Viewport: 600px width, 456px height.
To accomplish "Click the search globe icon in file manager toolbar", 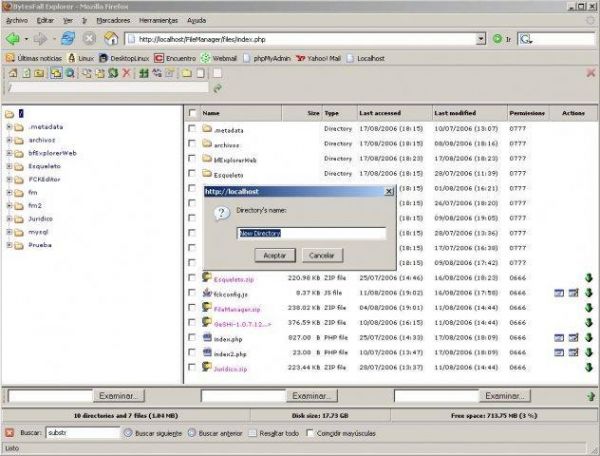I will [70, 73].
